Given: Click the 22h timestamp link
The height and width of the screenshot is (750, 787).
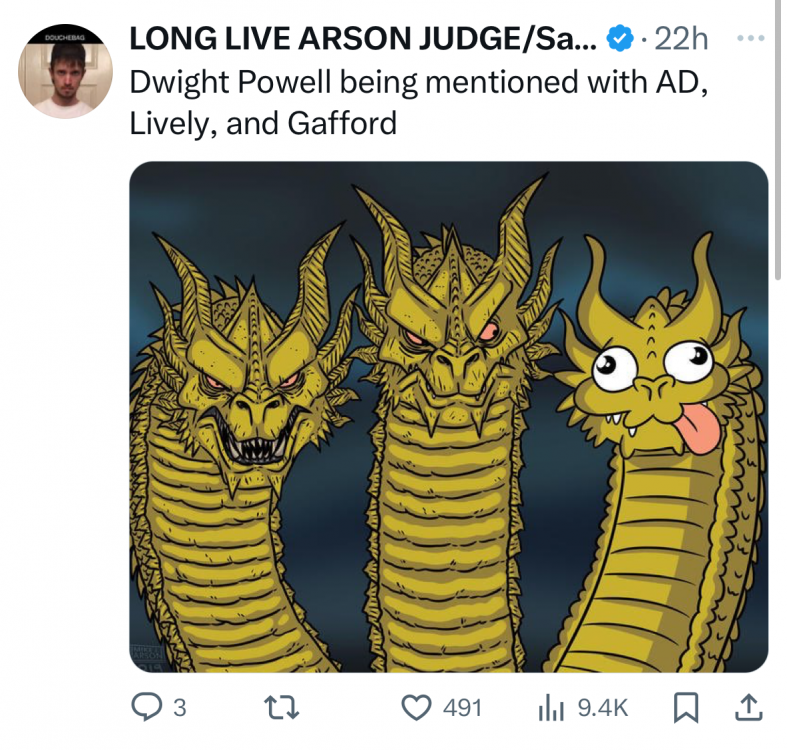Looking at the screenshot, I should (682, 38).
